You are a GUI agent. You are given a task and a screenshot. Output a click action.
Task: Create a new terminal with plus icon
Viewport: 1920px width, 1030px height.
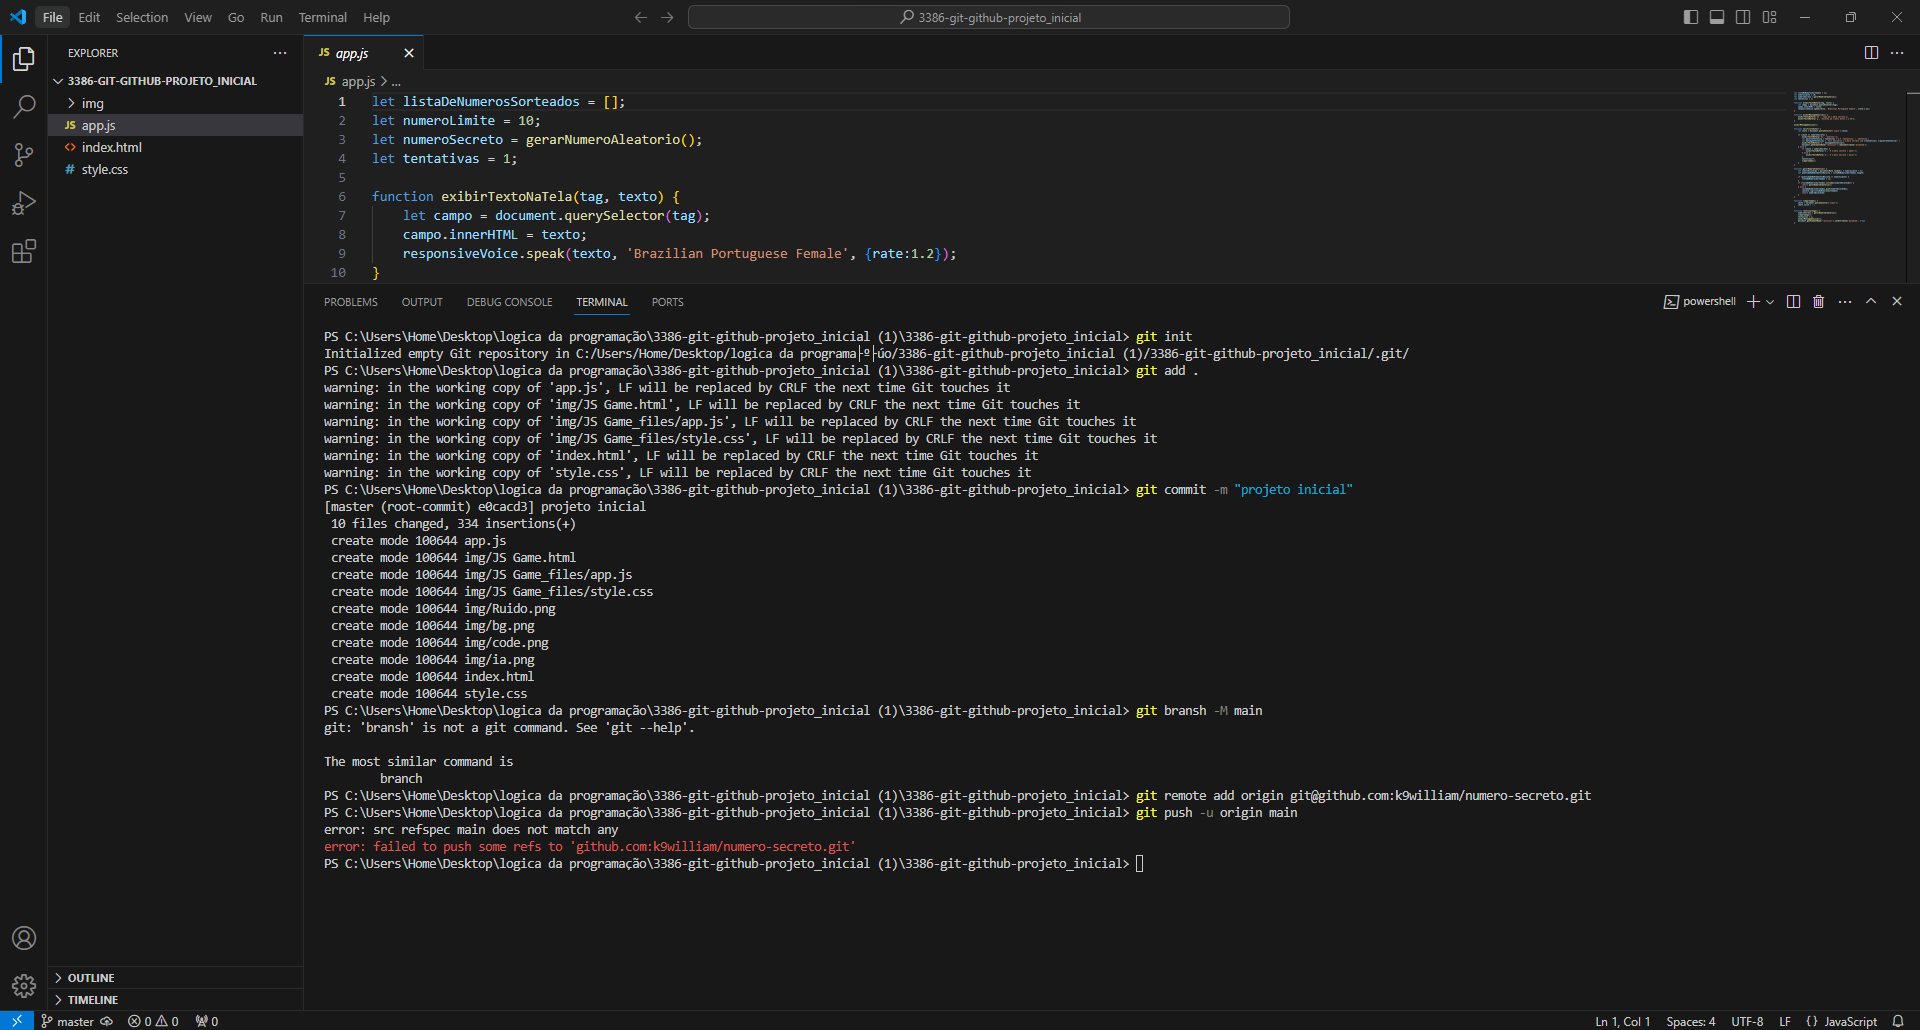[x=1752, y=301]
